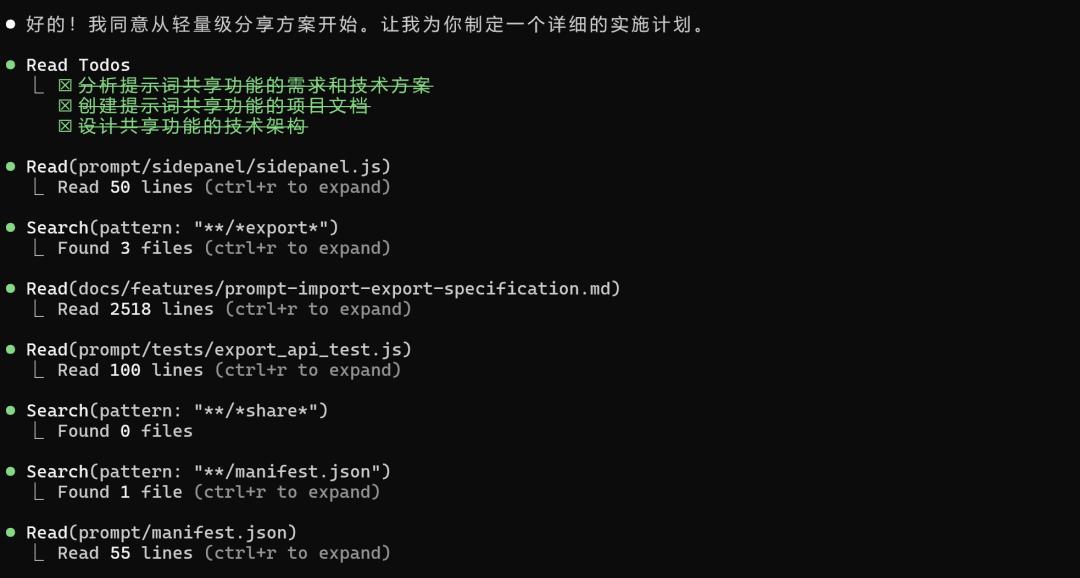Toggle the checked box for 设计共享功能的技术架构
Viewport: 1080px width, 578px height.
pos(65,127)
